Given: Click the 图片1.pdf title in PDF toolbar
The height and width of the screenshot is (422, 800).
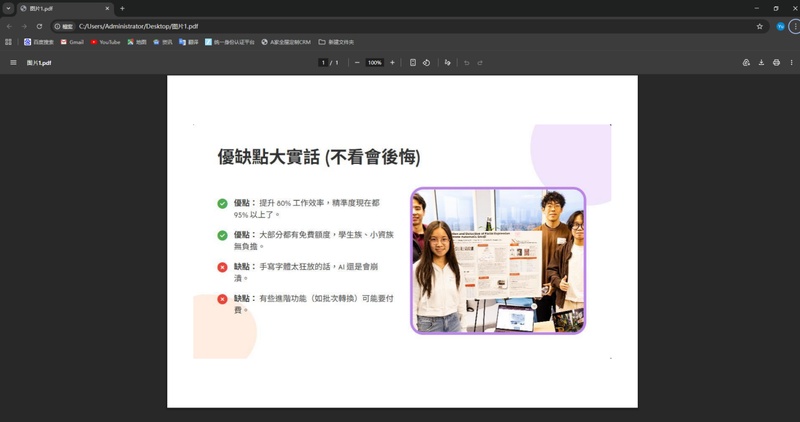Looking at the screenshot, I should [39, 63].
